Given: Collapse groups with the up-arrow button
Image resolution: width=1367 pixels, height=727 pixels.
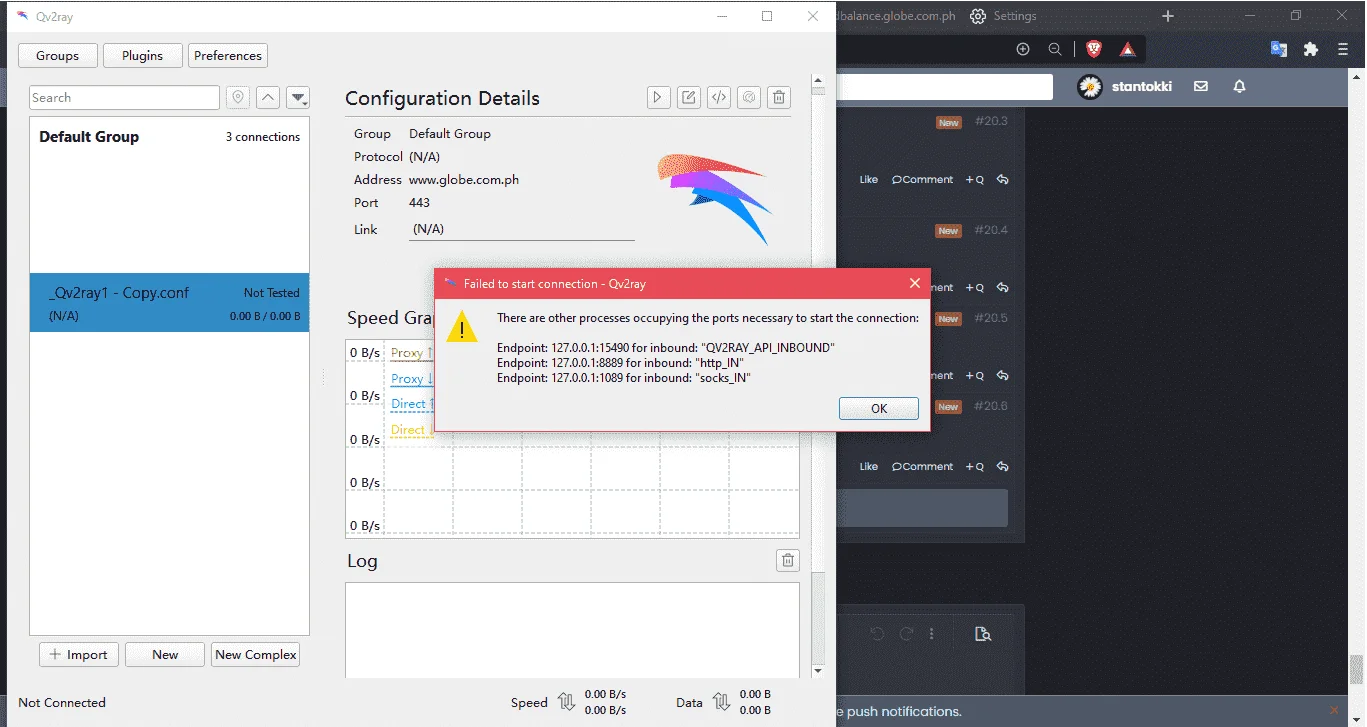Looking at the screenshot, I should [268, 97].
